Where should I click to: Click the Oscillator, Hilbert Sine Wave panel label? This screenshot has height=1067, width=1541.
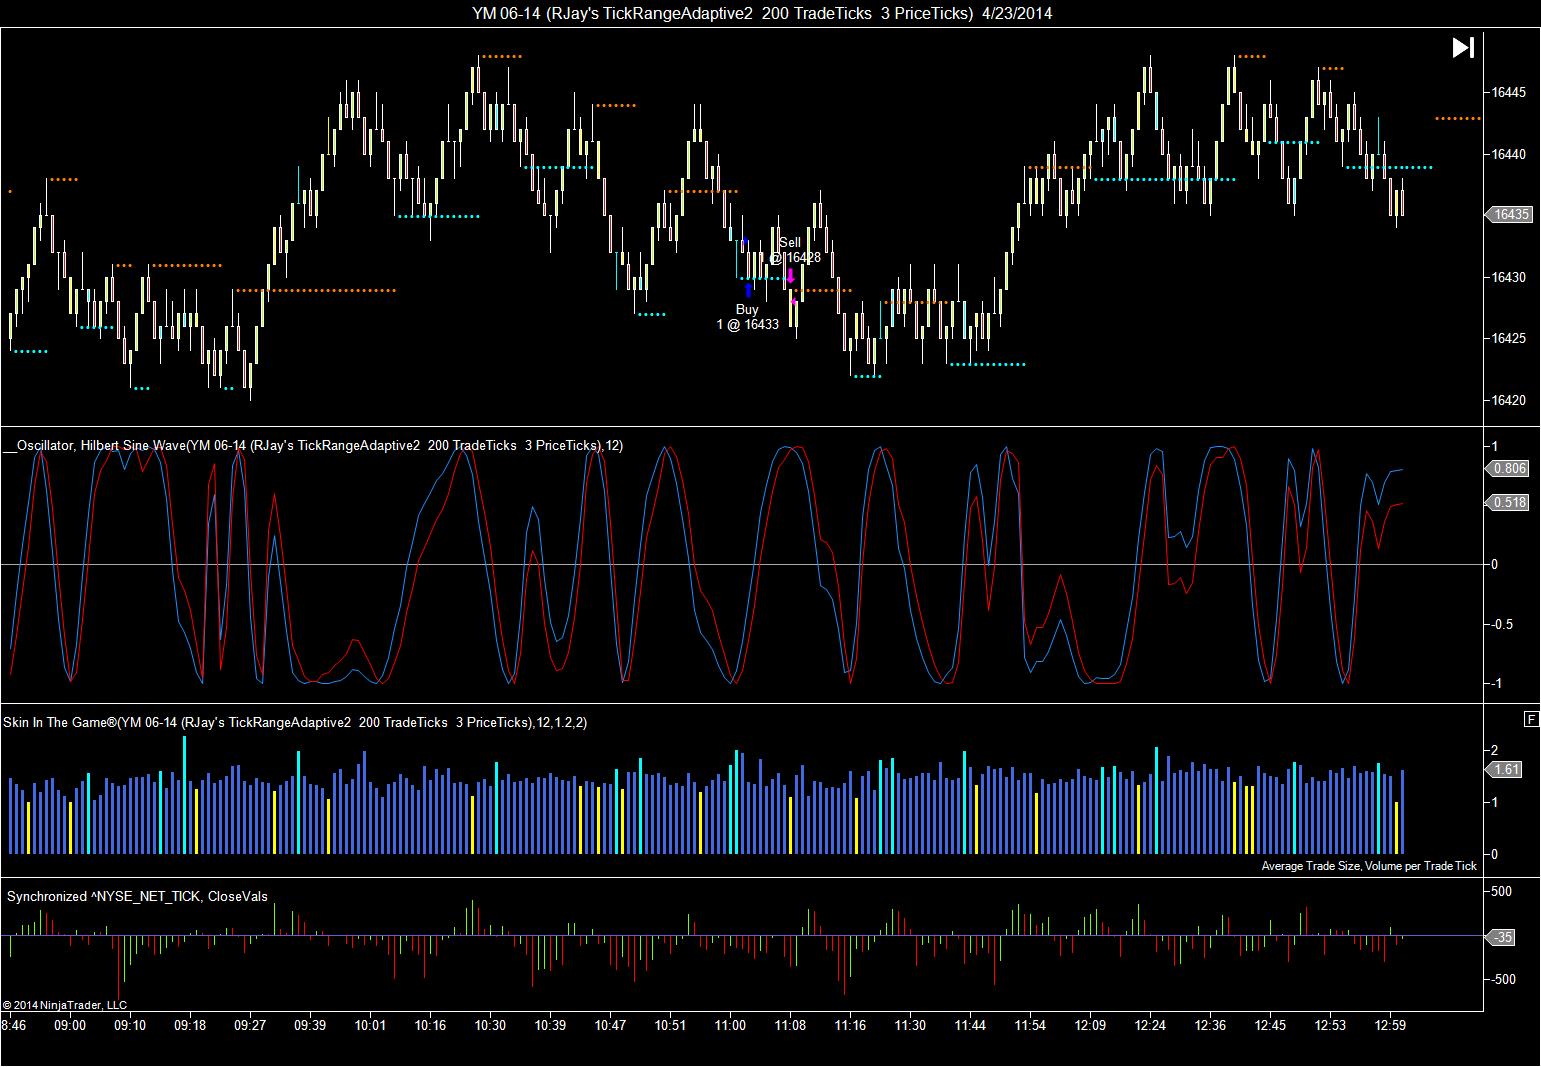tap(313, 445)
